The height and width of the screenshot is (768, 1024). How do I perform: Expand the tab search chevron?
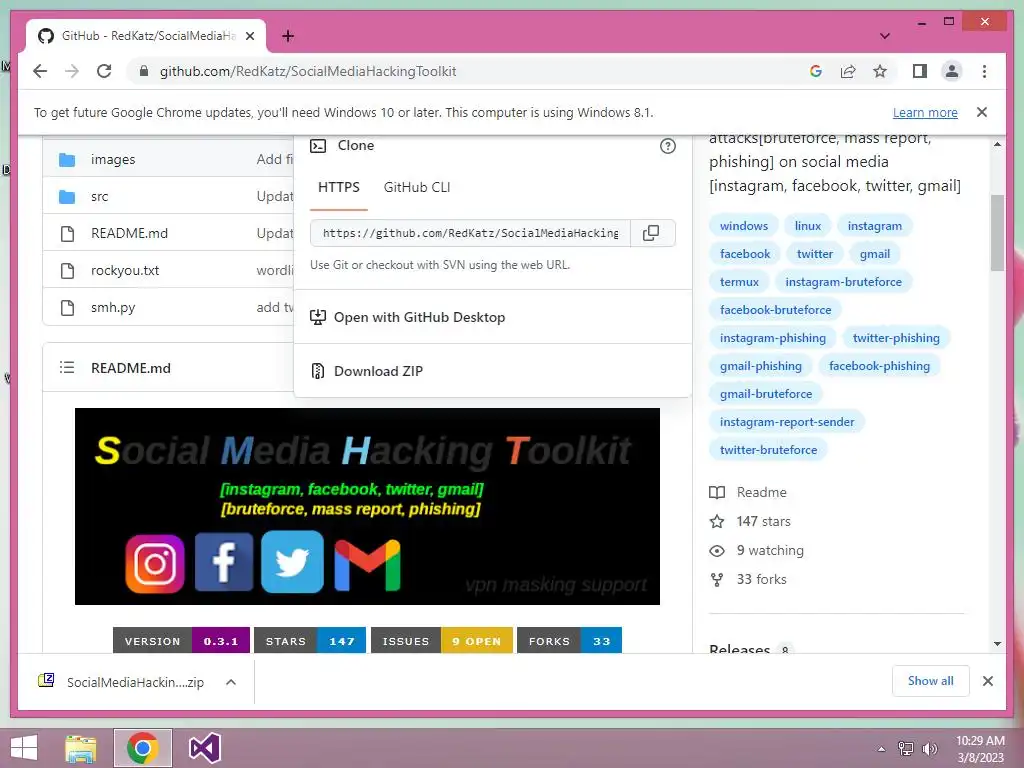(885, 36)
